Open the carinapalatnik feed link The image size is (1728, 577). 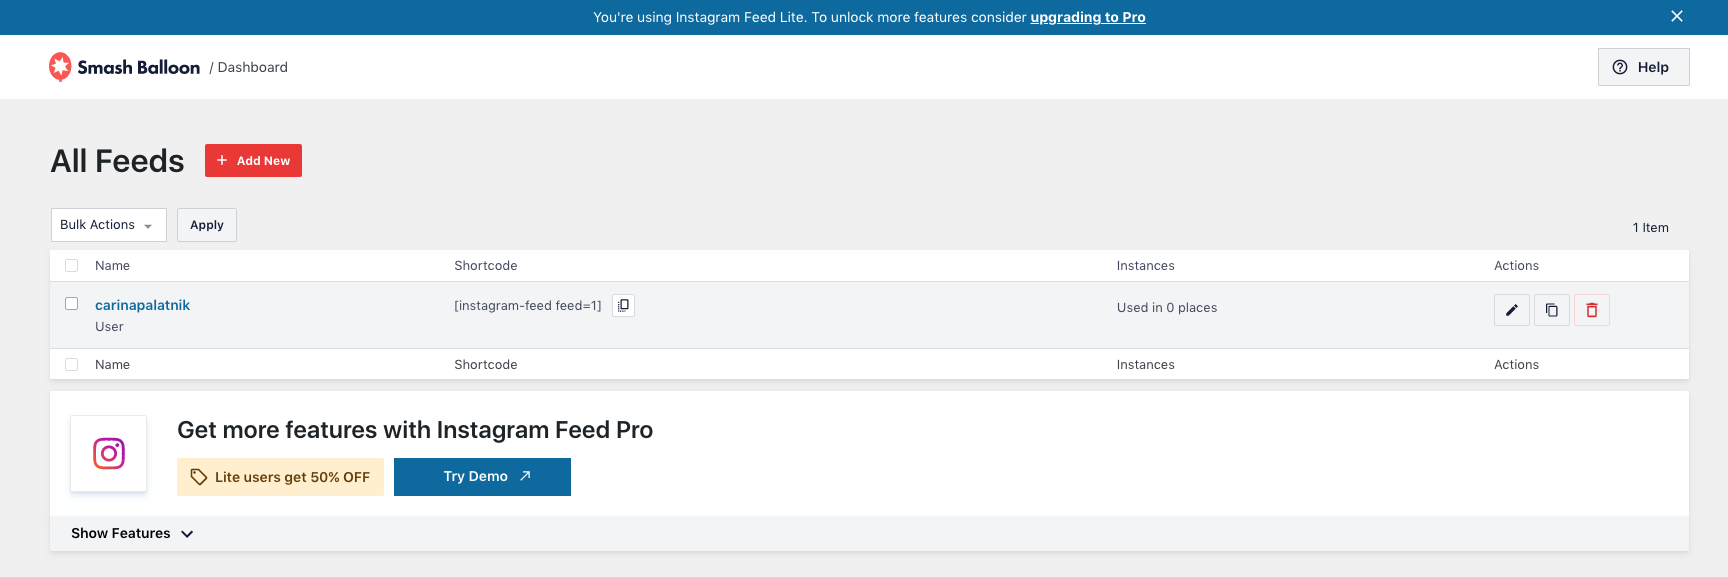142,305
